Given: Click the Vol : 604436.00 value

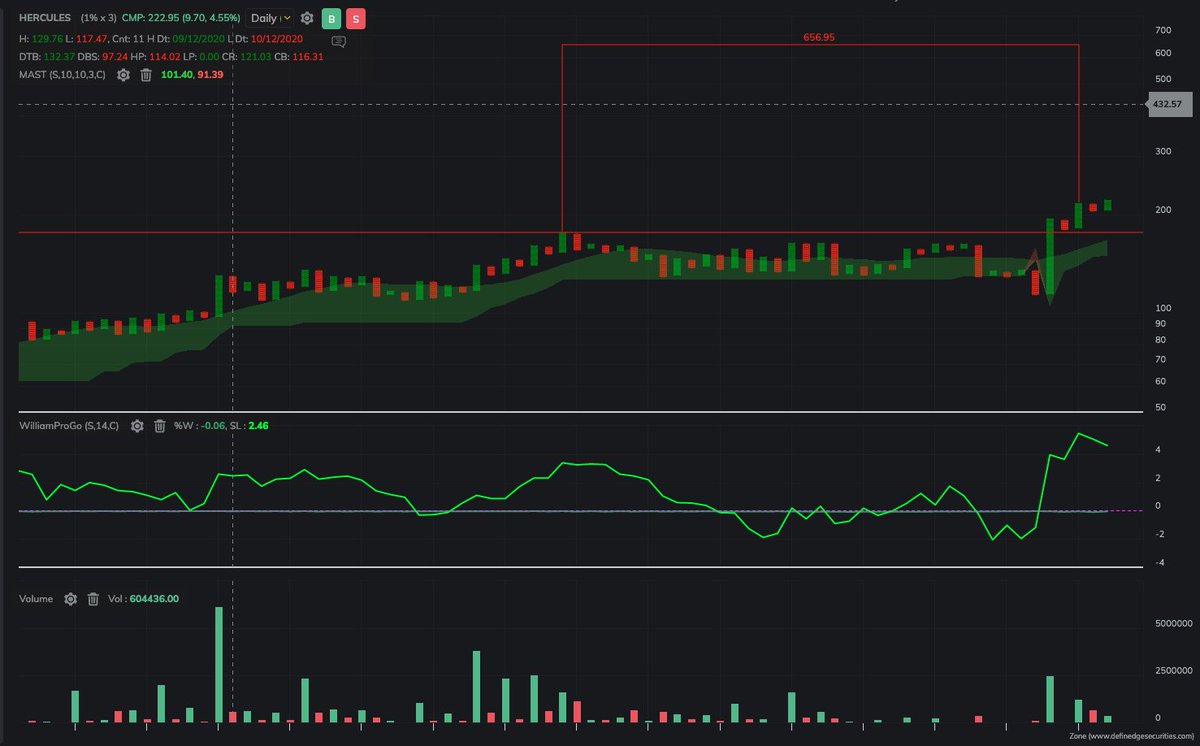Looking at the screenshot, I should pos(143,599).
